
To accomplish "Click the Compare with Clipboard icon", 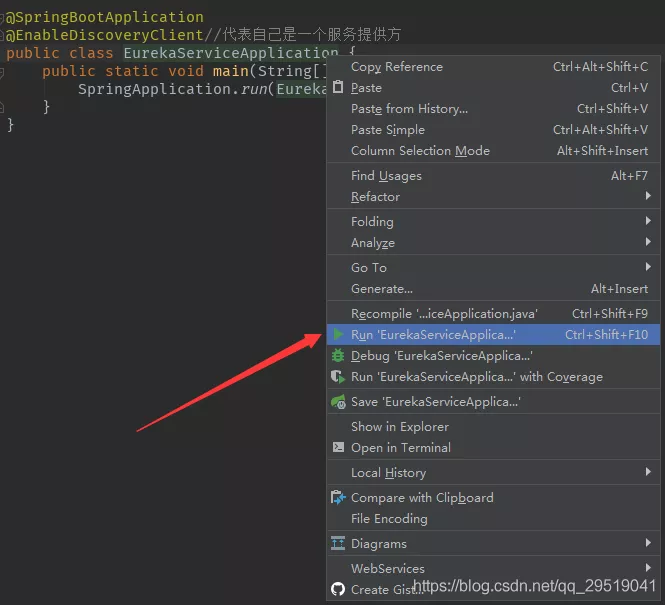I will click(338, 497).
